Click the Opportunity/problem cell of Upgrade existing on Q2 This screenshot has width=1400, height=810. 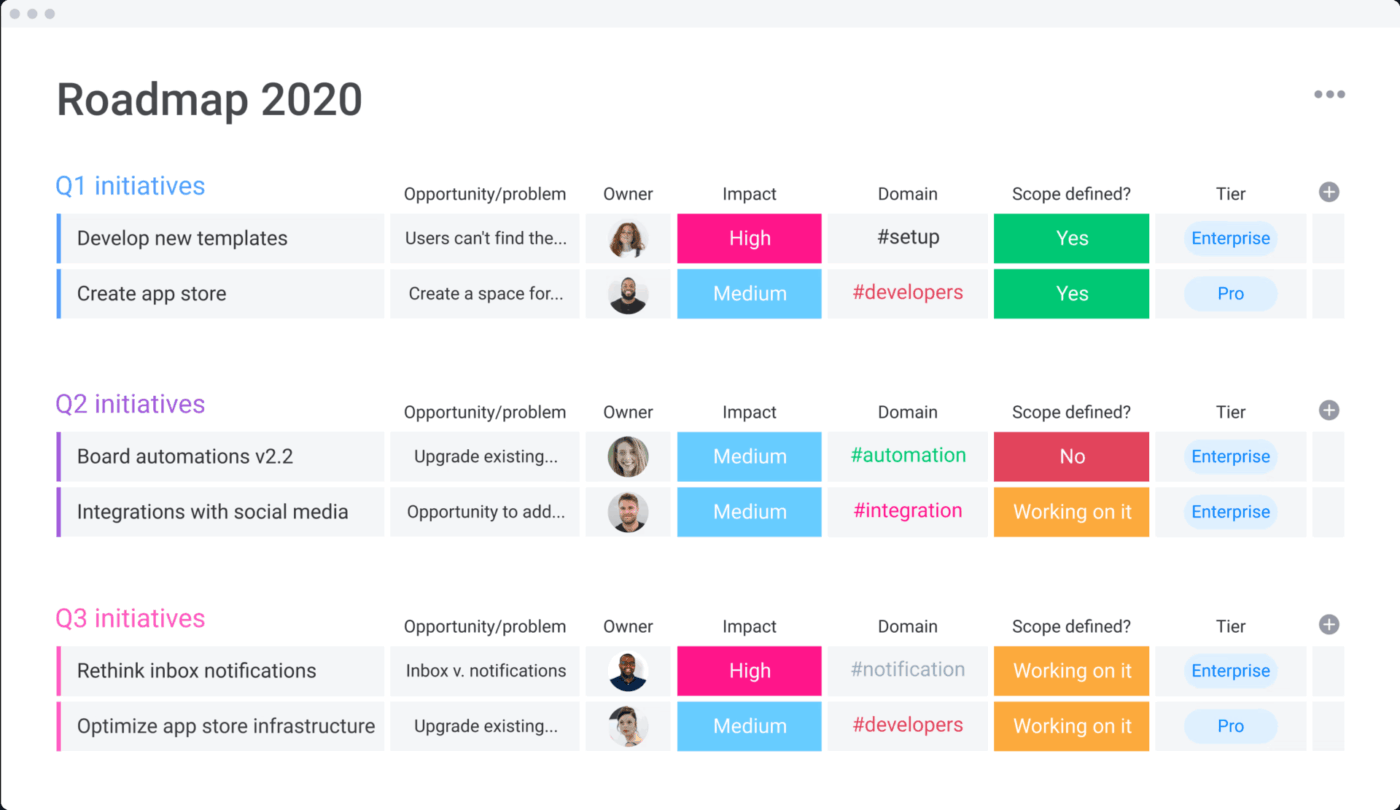click(x=485, y=456)
